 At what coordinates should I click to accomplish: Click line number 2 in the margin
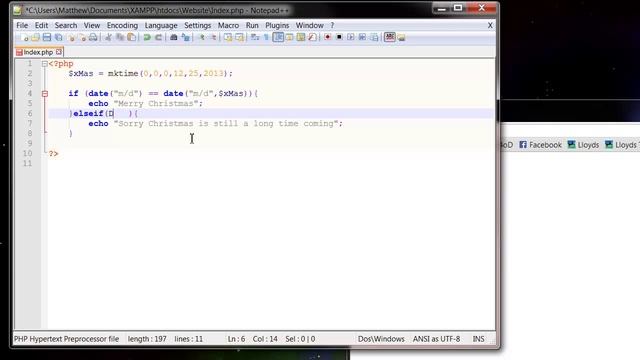(29, 73)
